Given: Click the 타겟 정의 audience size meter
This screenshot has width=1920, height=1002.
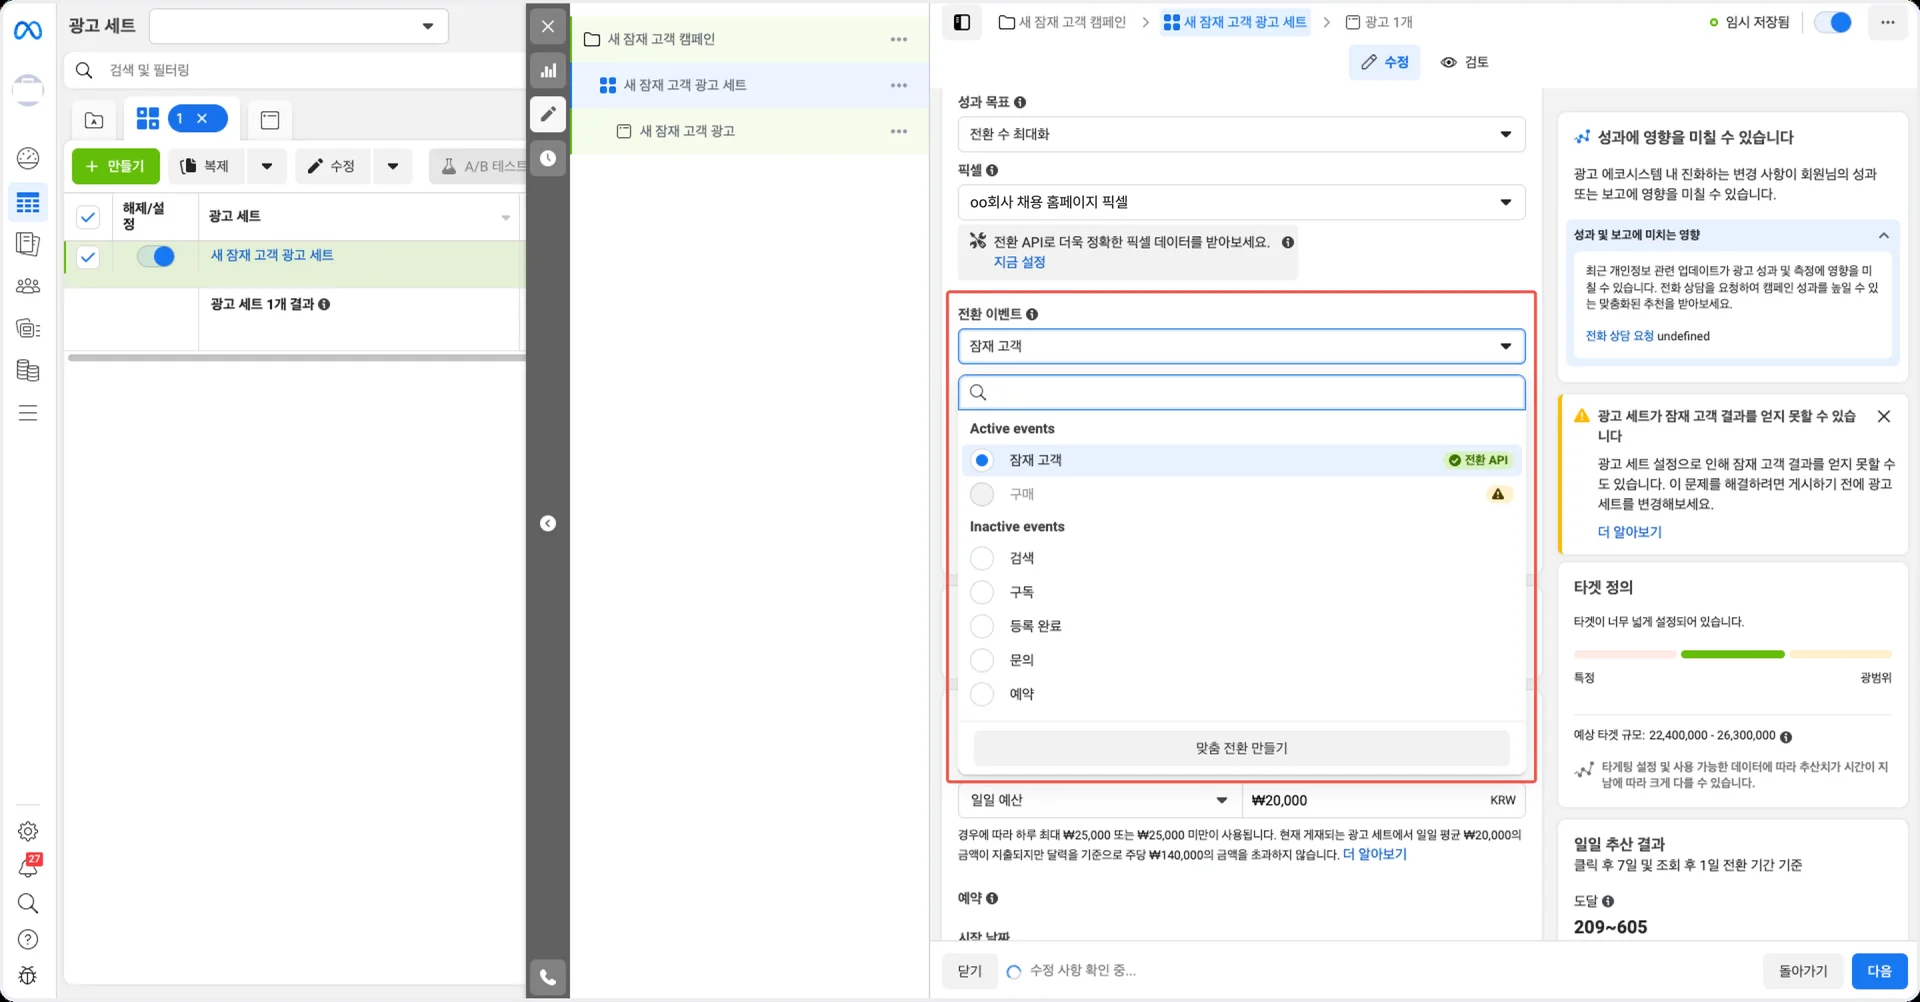Looking at the screenshot, I should (x=1732, y=654).
